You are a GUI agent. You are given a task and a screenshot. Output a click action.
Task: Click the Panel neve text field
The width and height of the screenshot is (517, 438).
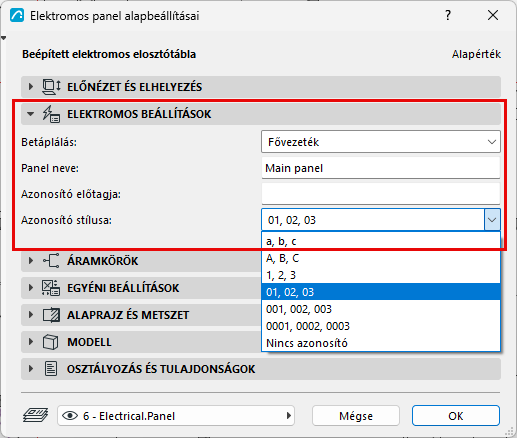pyautogui.click(x=381, y=168)
